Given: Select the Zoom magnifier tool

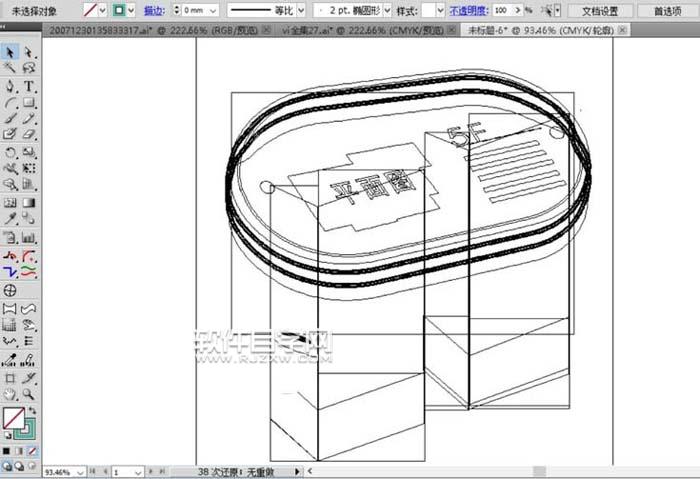Looking at the screenshot, I should (29, 394).
